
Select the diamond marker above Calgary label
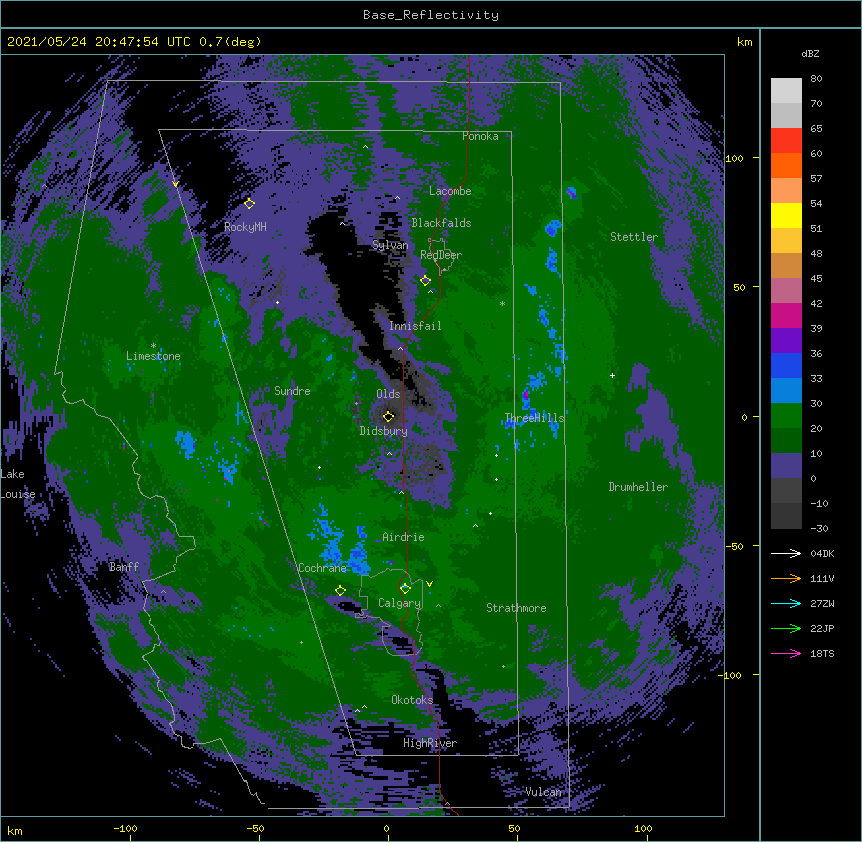[x=405, y=589]
